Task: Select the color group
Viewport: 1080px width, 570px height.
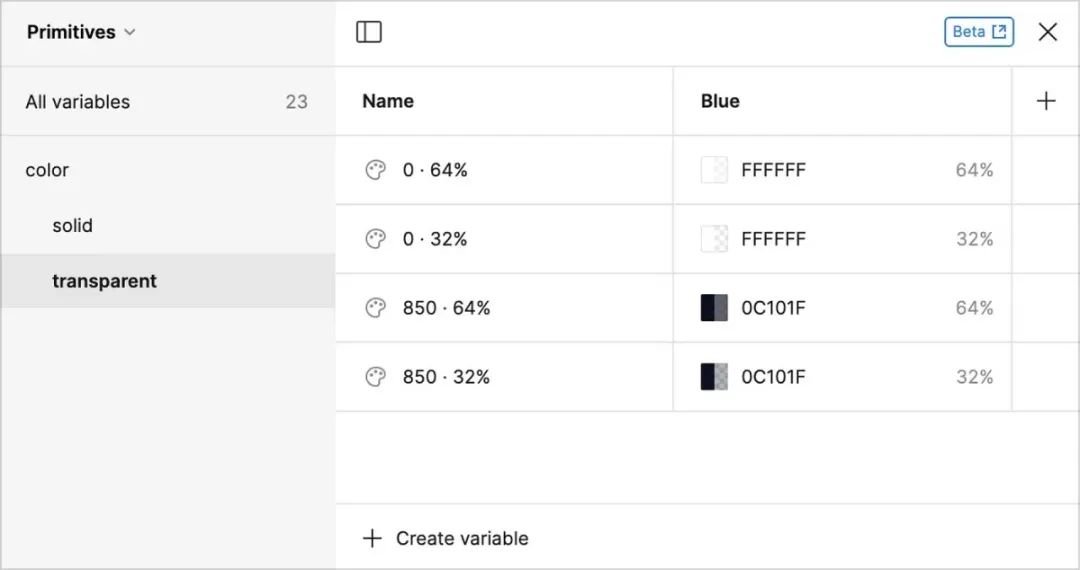Action: 48,170
